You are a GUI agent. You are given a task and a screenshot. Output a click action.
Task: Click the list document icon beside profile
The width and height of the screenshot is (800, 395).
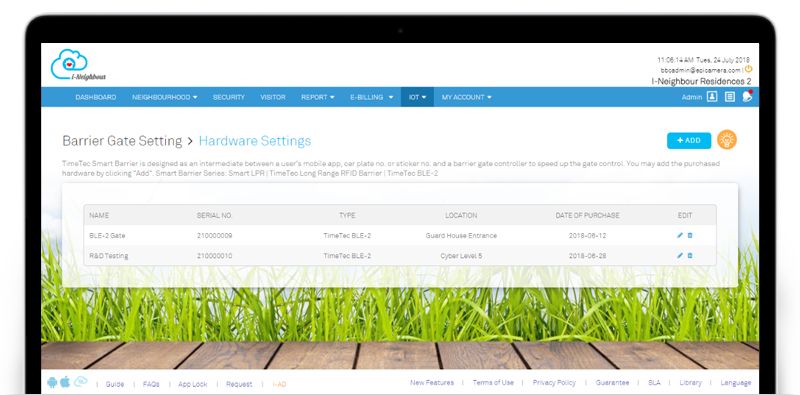tap(730, 96)
